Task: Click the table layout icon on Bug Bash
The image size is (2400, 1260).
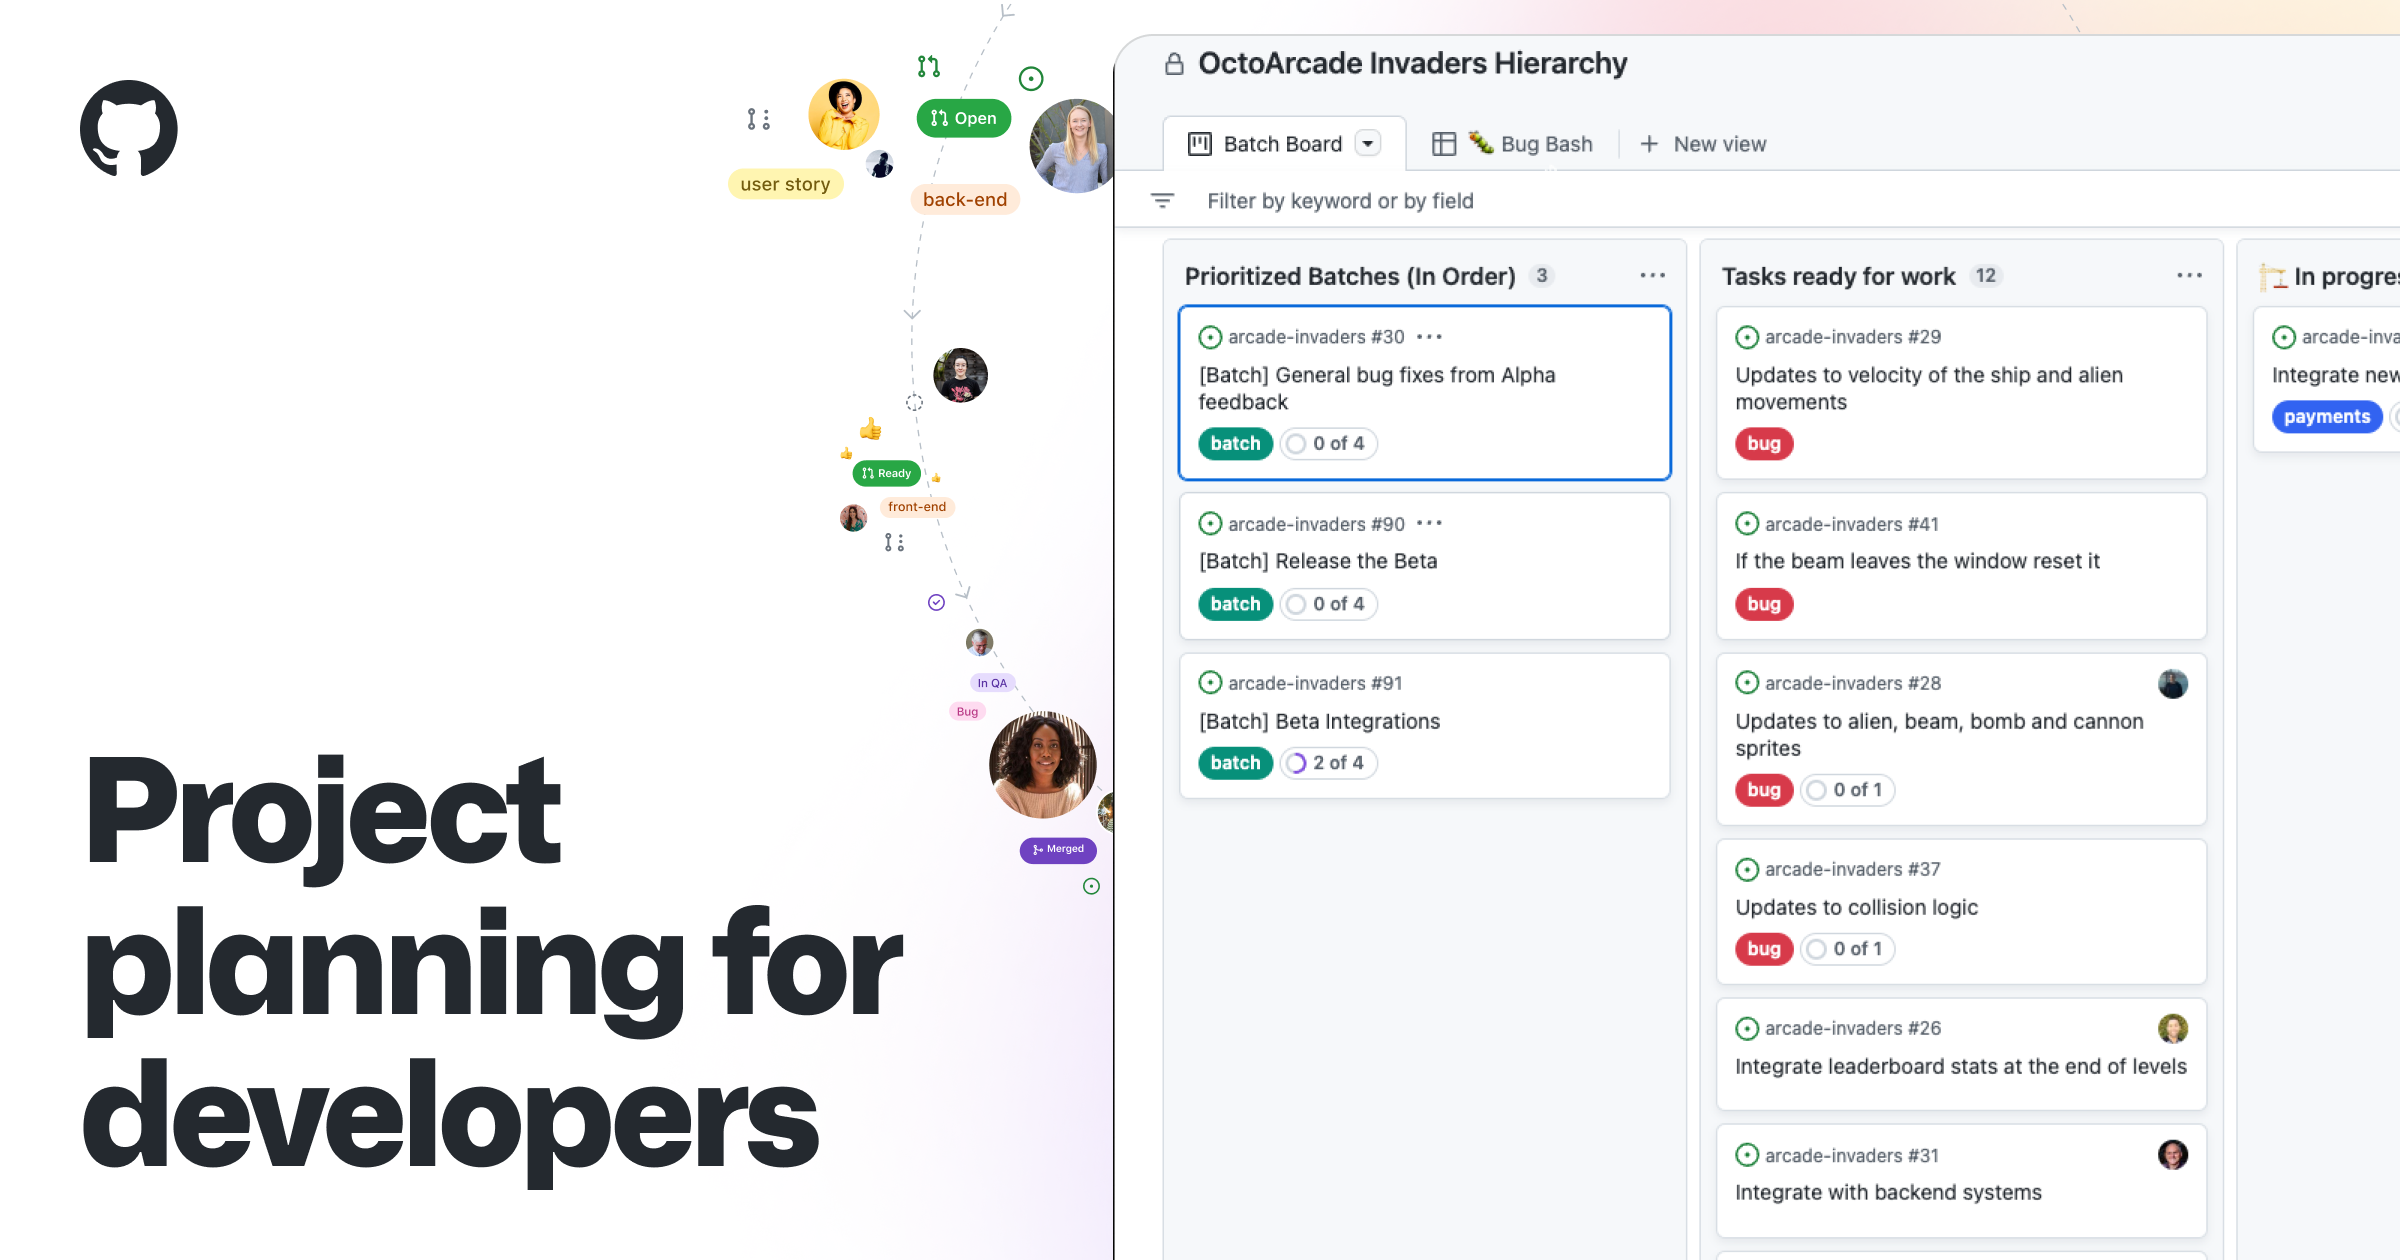Action: point(1443,144)
